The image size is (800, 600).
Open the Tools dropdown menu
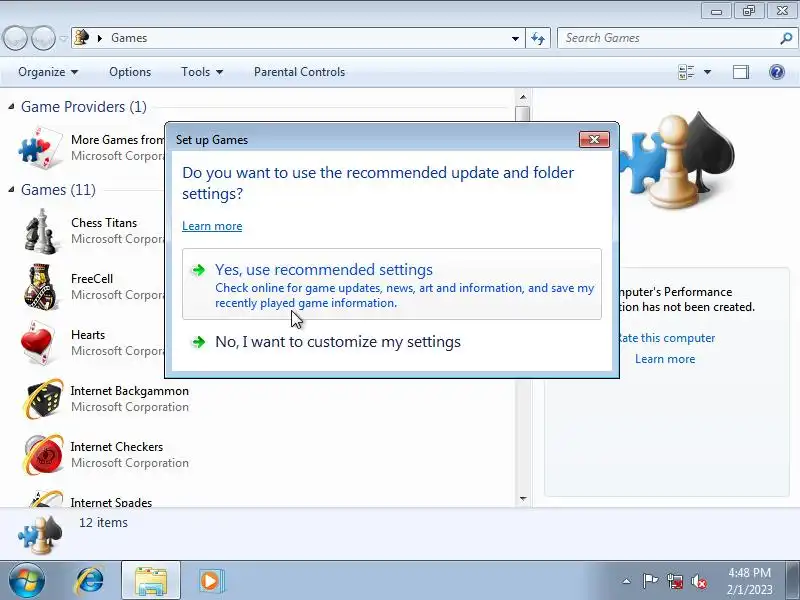tap(202, 72)
